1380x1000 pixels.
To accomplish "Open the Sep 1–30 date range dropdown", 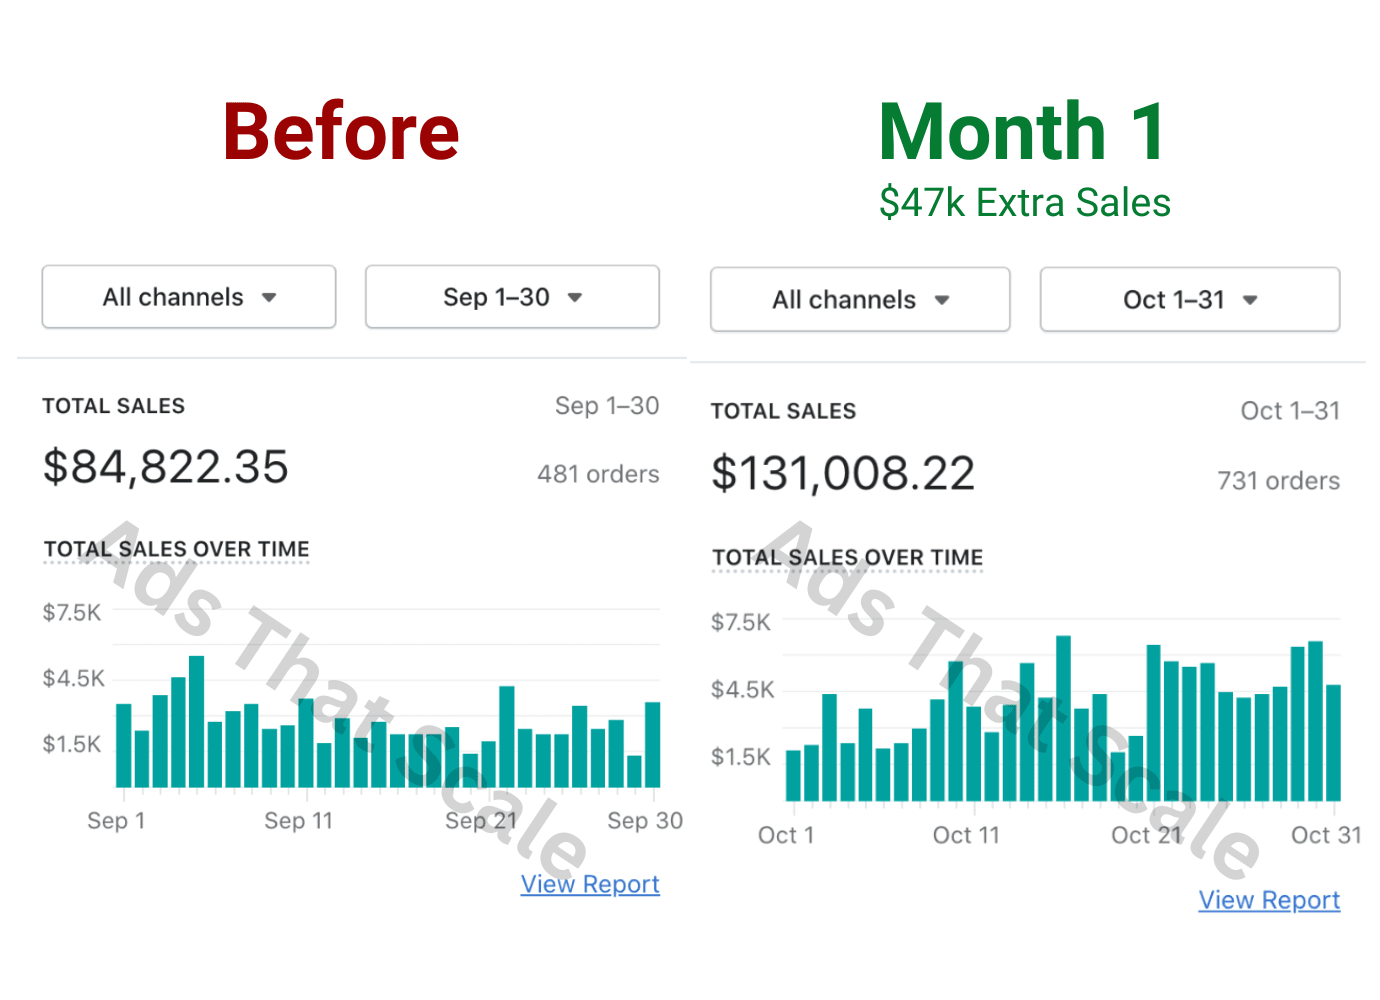I will [512, 297].
